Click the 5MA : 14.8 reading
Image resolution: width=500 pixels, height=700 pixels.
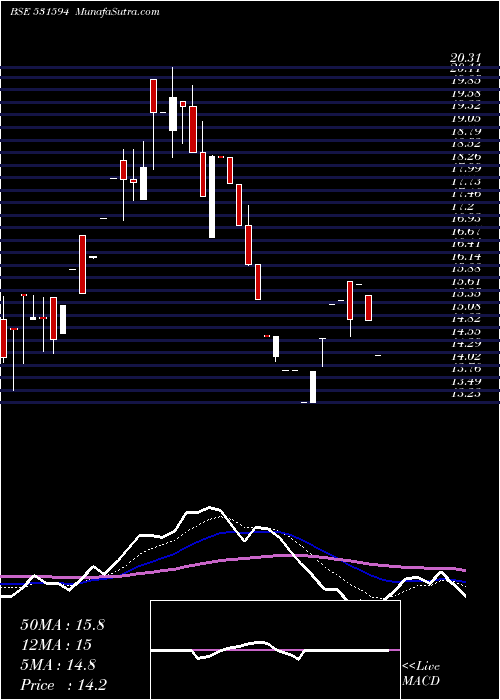(58, 665)
